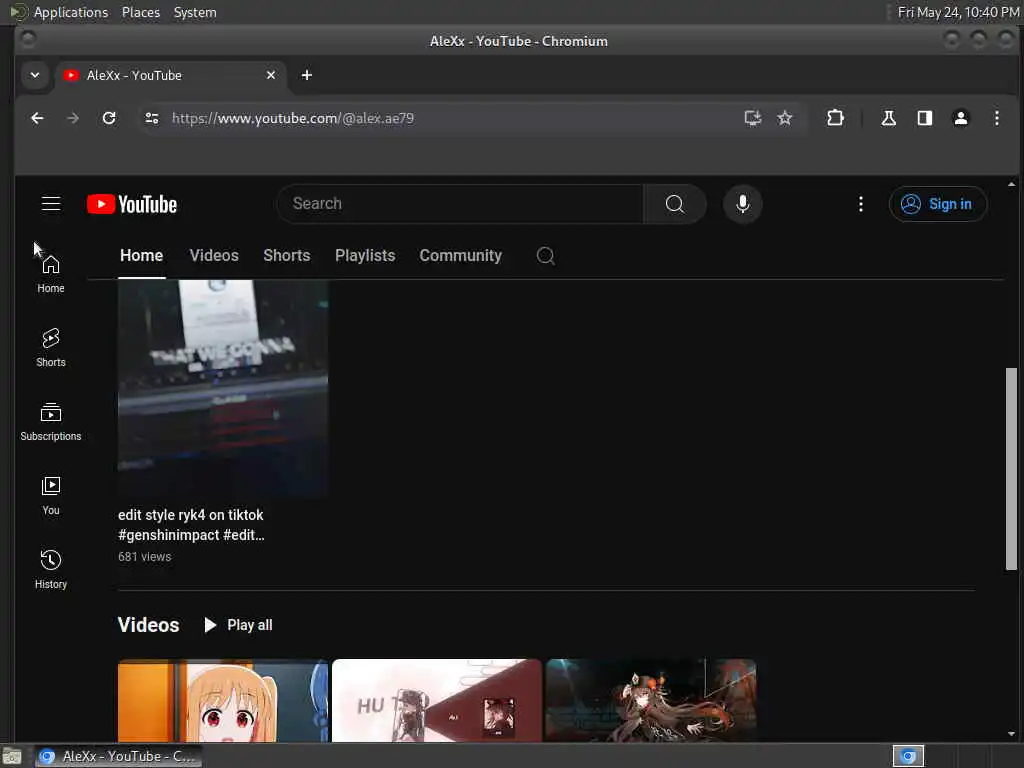This screenshot has height=768, width=1024.
Task: Open sidebar History
Action: pos(51,570)
